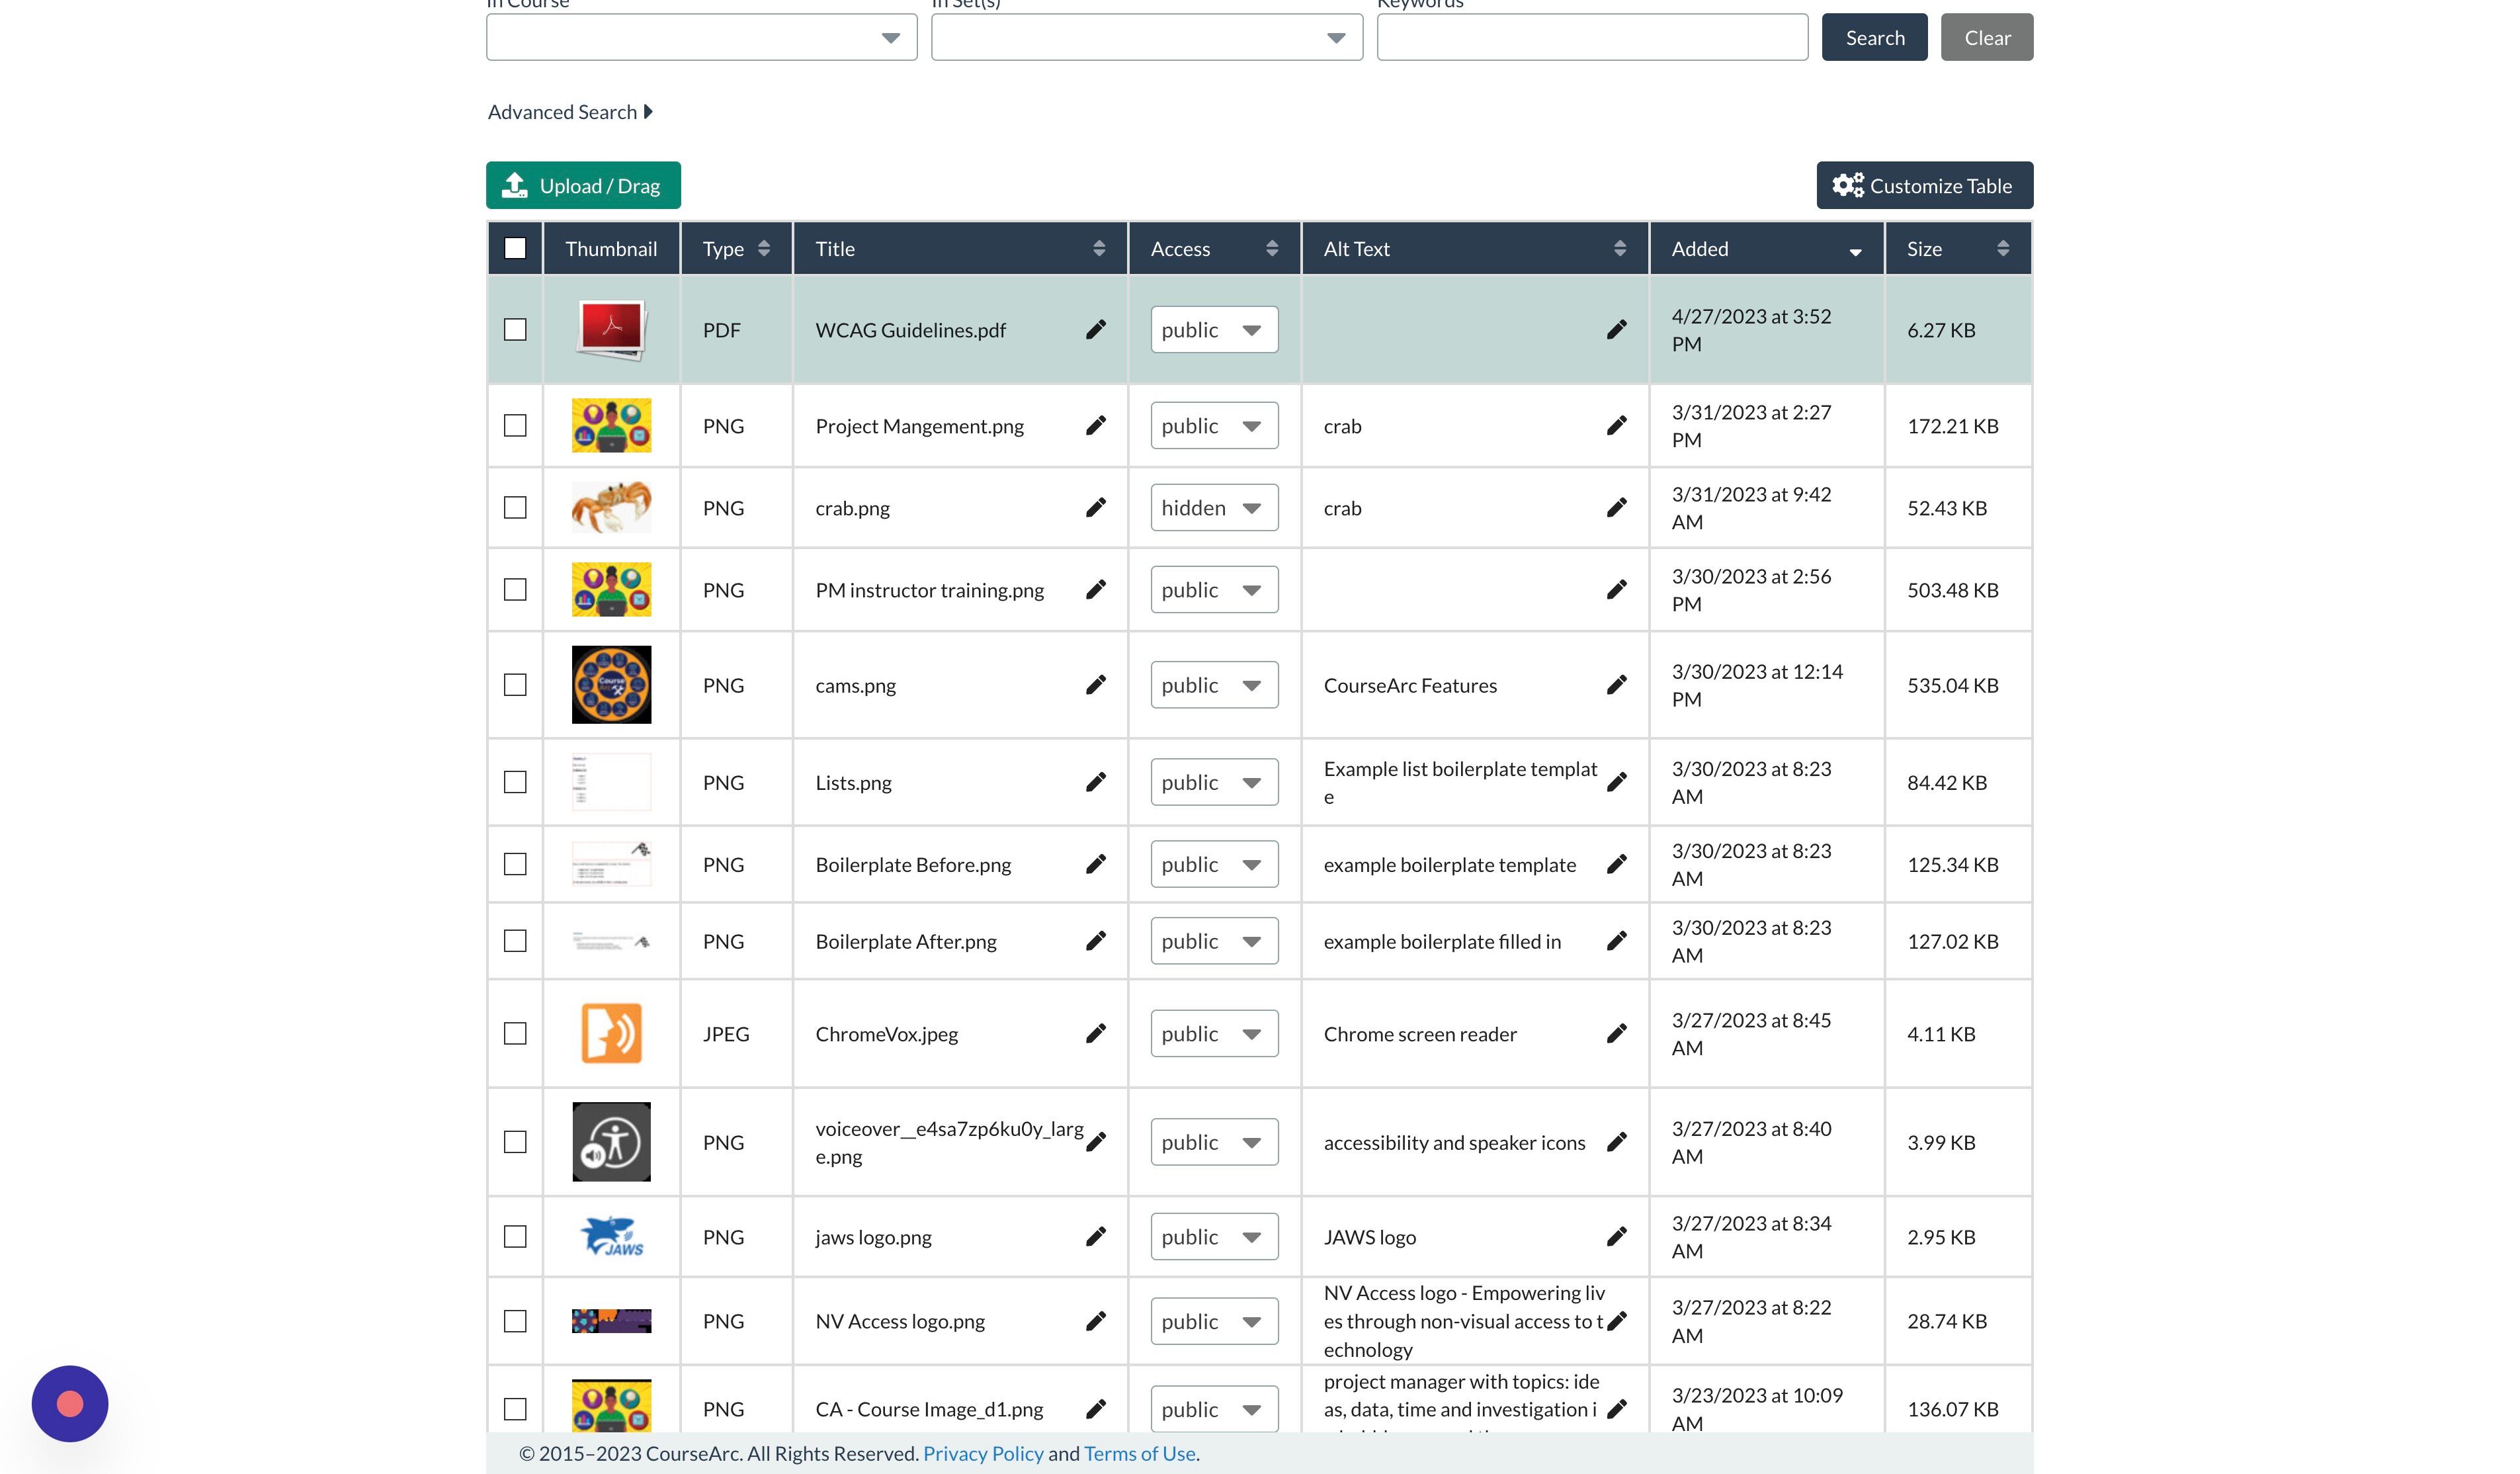
Task: Edit title of Boilerplate Before.png
Action: click(x=1096, y=863)
